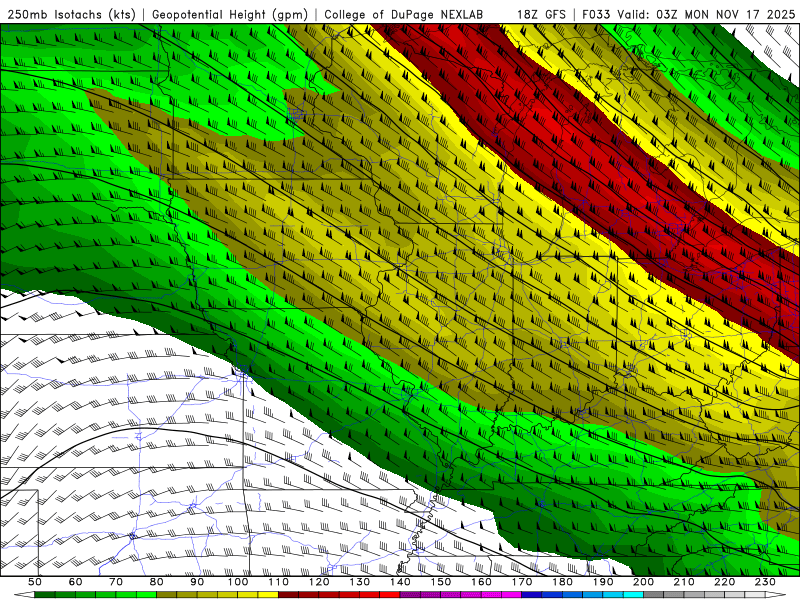Click the '90' value on the color scale
Viewport: 800px width, 600px height.
(197, 582)
